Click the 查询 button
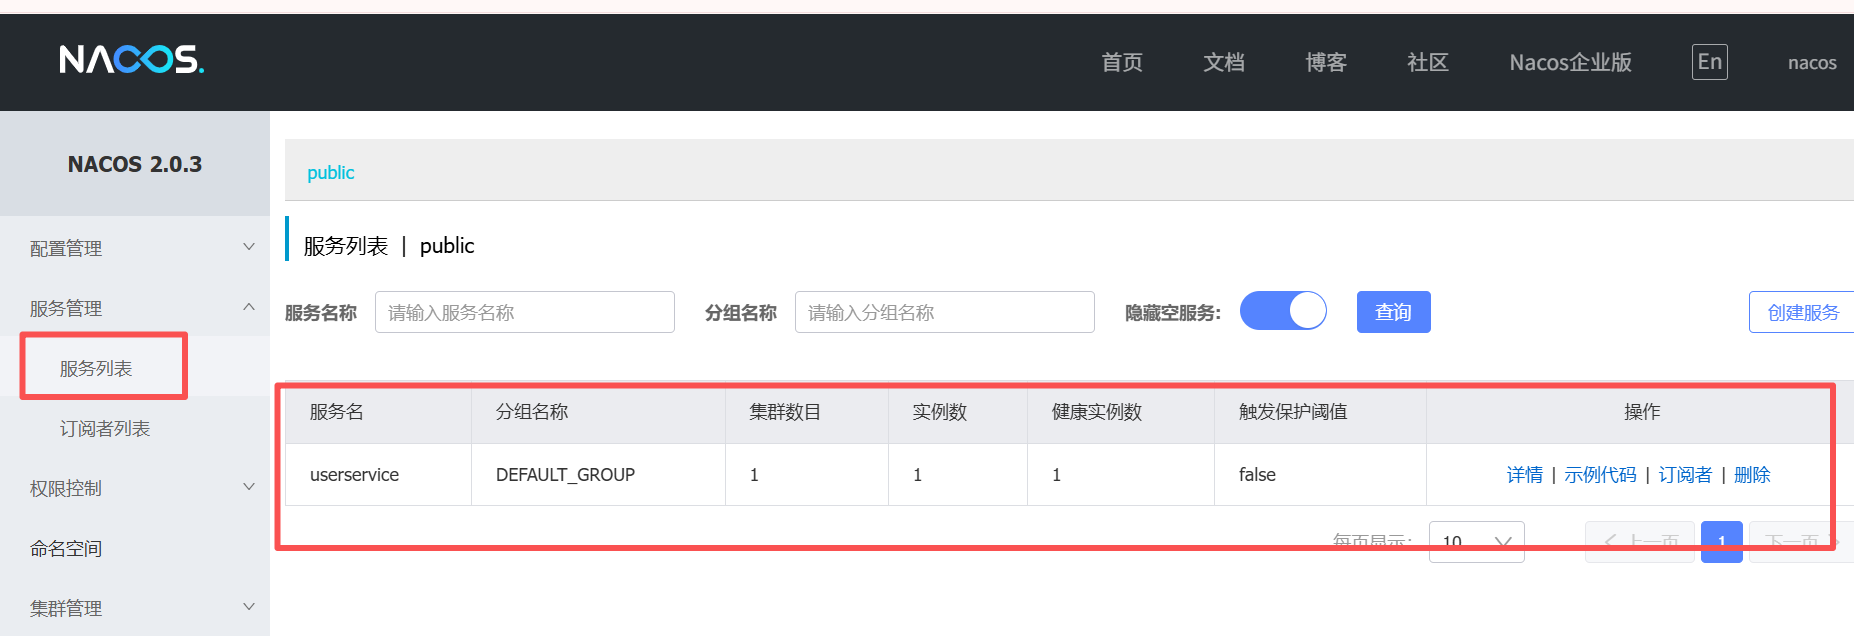Viewport: 1854px width, 636px height. pos(1394,312)
